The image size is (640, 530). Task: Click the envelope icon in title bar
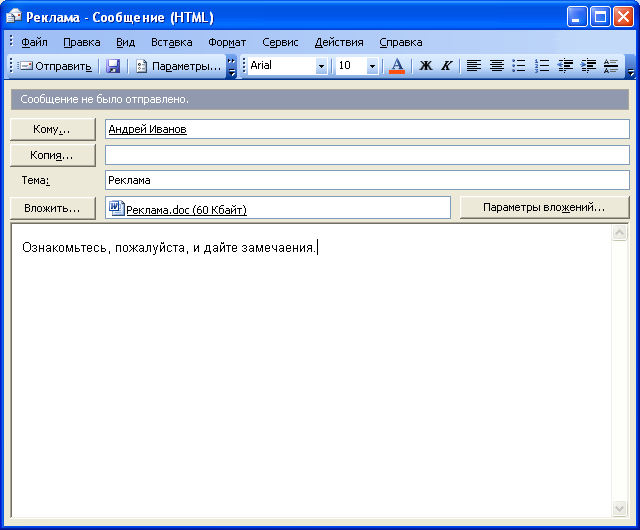(14, 17)
